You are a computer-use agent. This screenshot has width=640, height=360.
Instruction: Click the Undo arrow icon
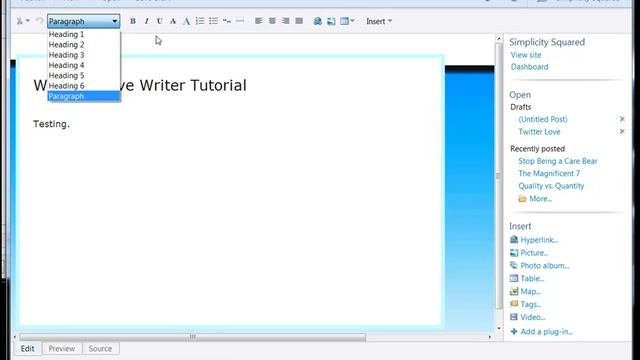[39, 21]
